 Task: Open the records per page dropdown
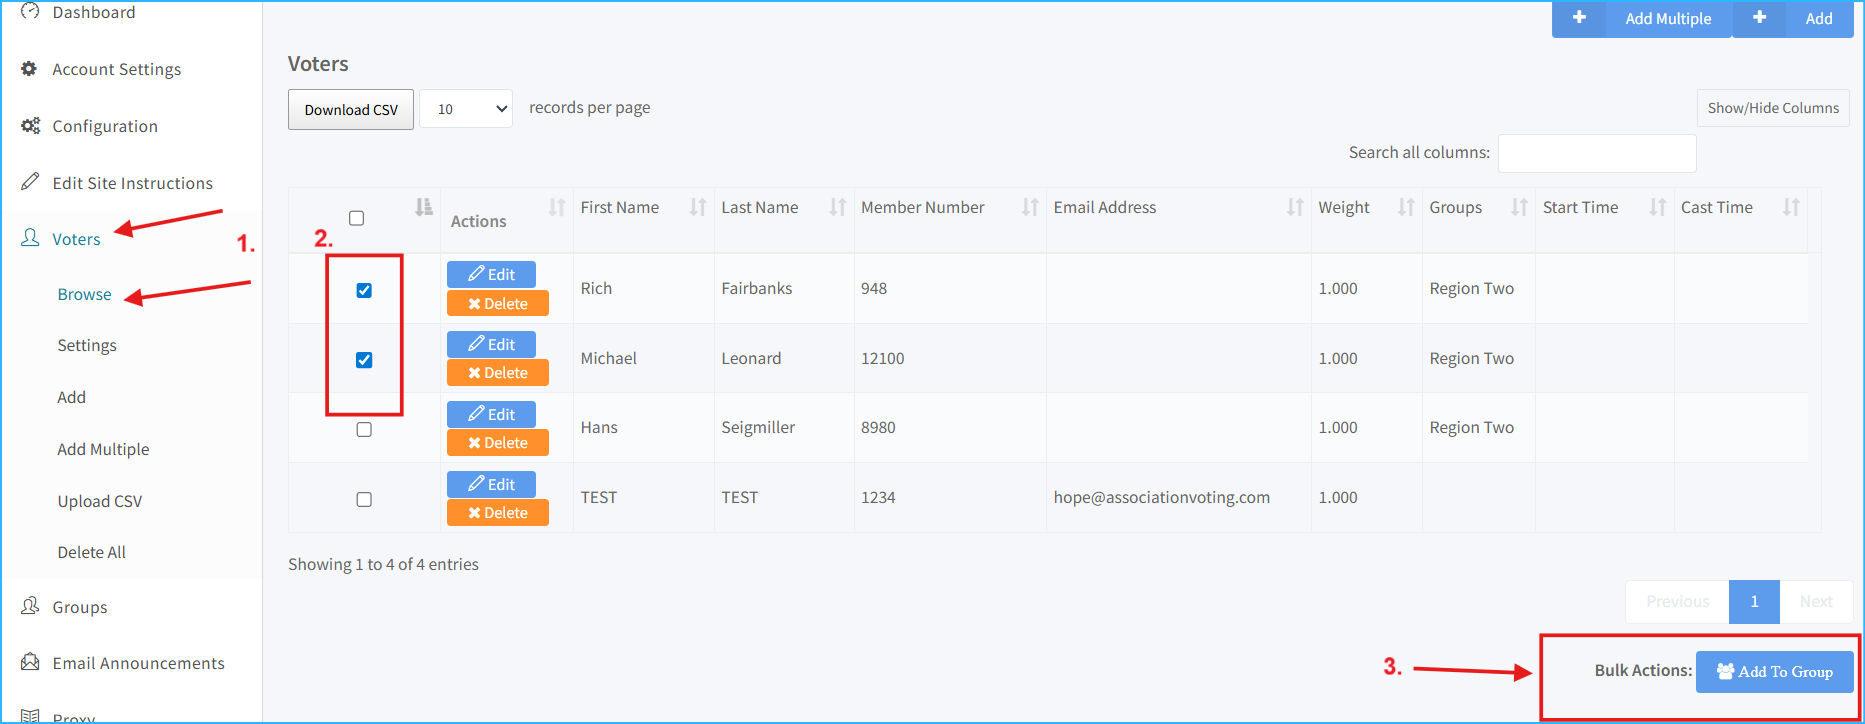[466, 109]
